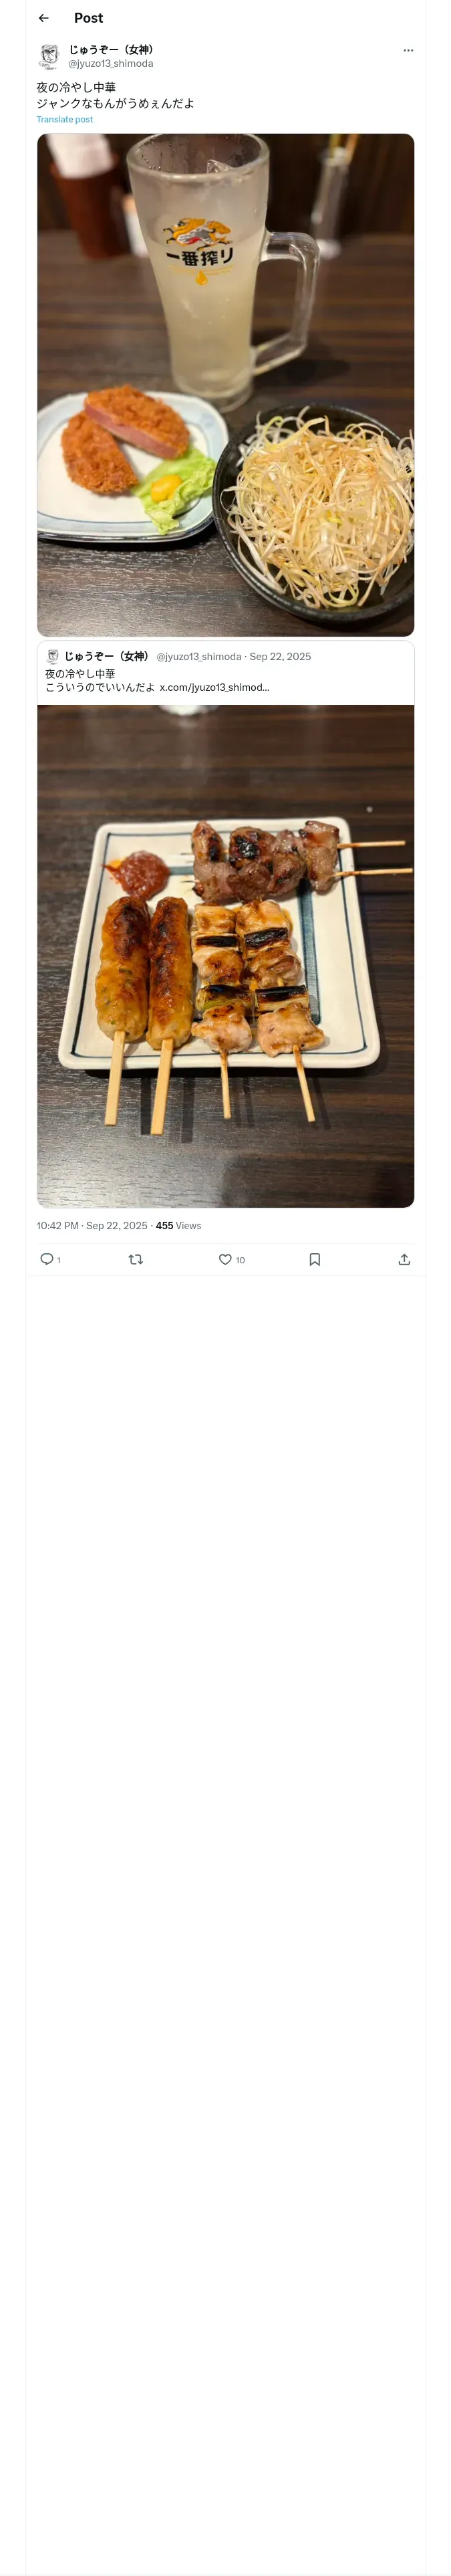The width and height of the screenshot is (451, 2576).
Task: Click the author display name じゅうぞー（女神）at top
Action: [111, 49]
